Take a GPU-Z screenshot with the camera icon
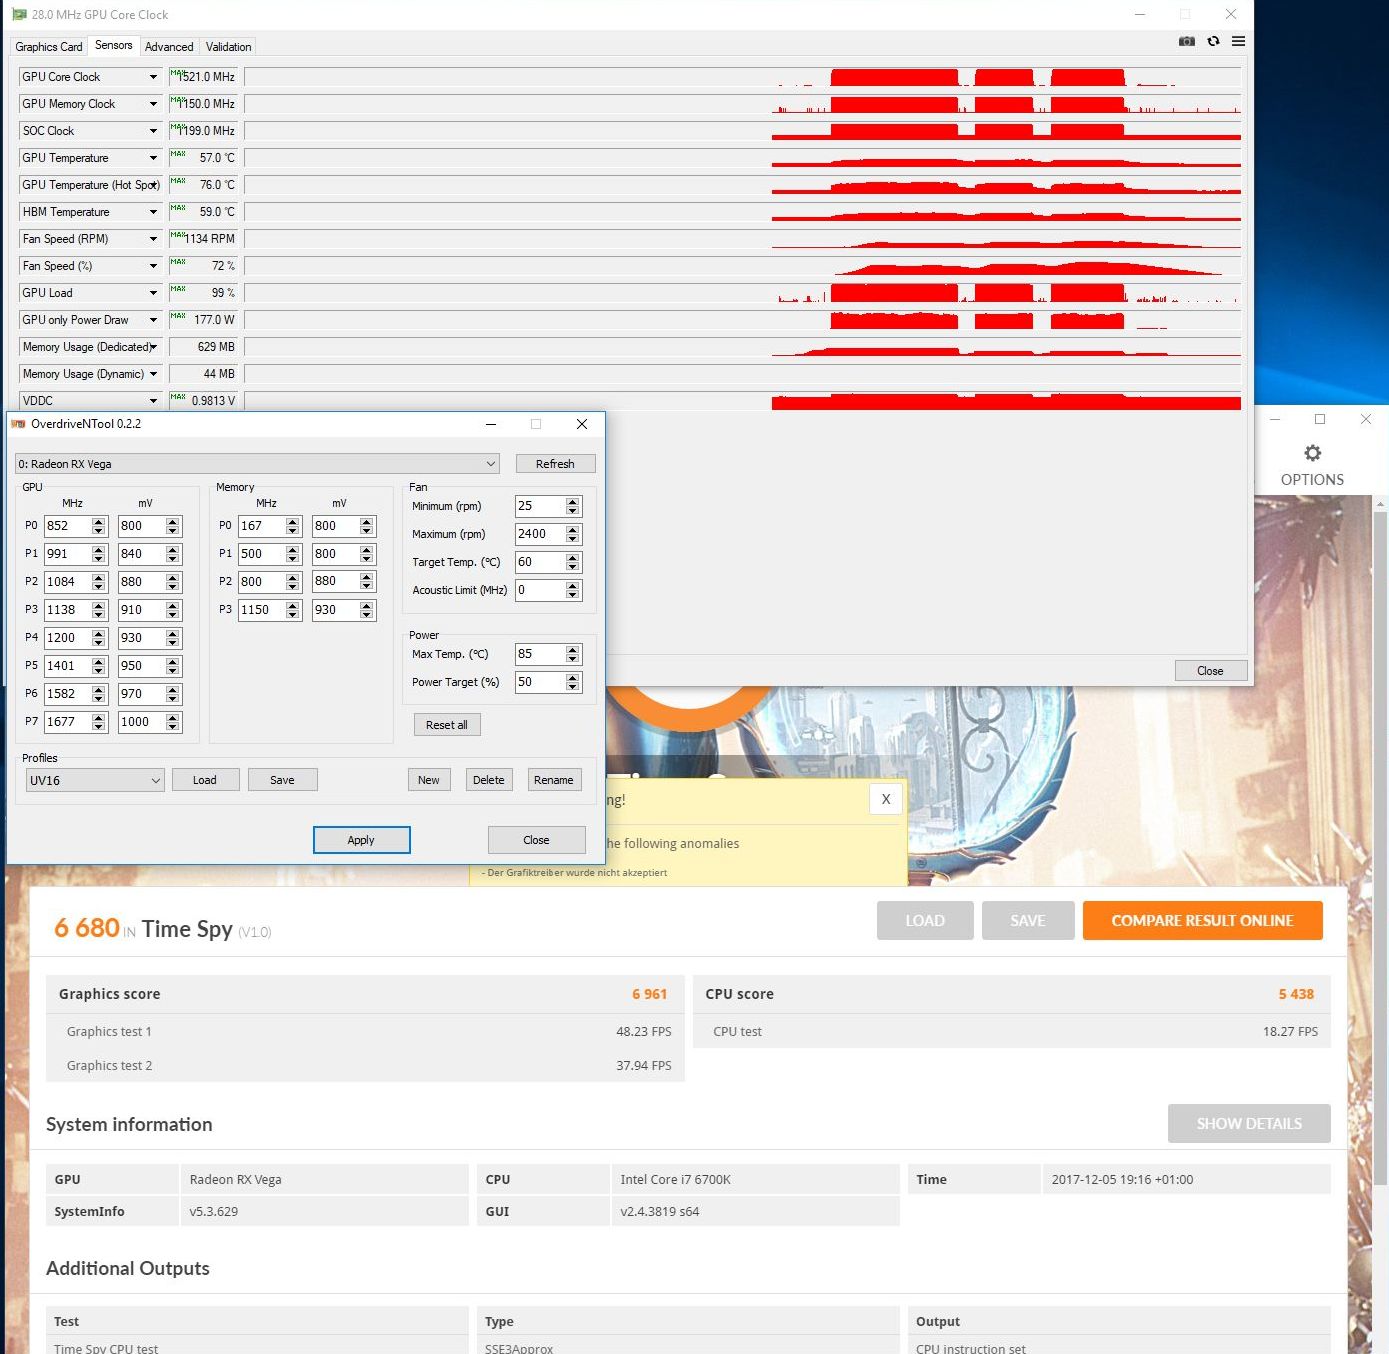1389x1354 pixels. (1187, 41)
